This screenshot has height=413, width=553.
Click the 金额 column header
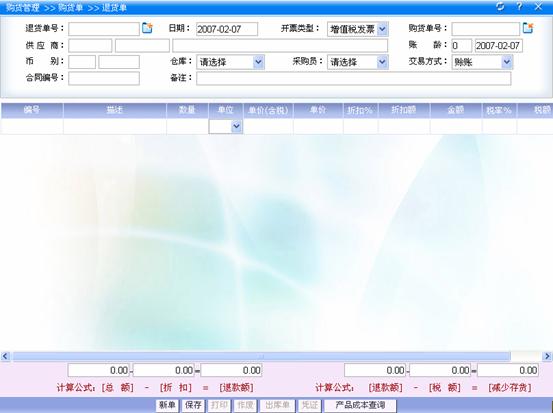pyautogui.click(x=456, y=110)
